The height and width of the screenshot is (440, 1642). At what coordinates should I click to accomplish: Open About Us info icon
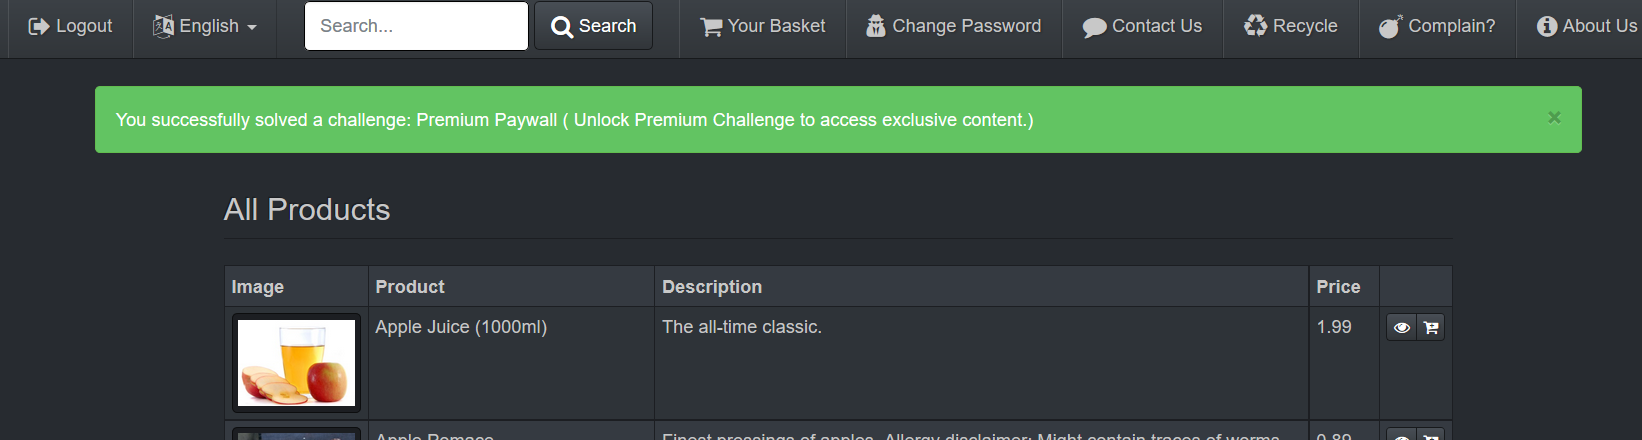(1547, 26)
